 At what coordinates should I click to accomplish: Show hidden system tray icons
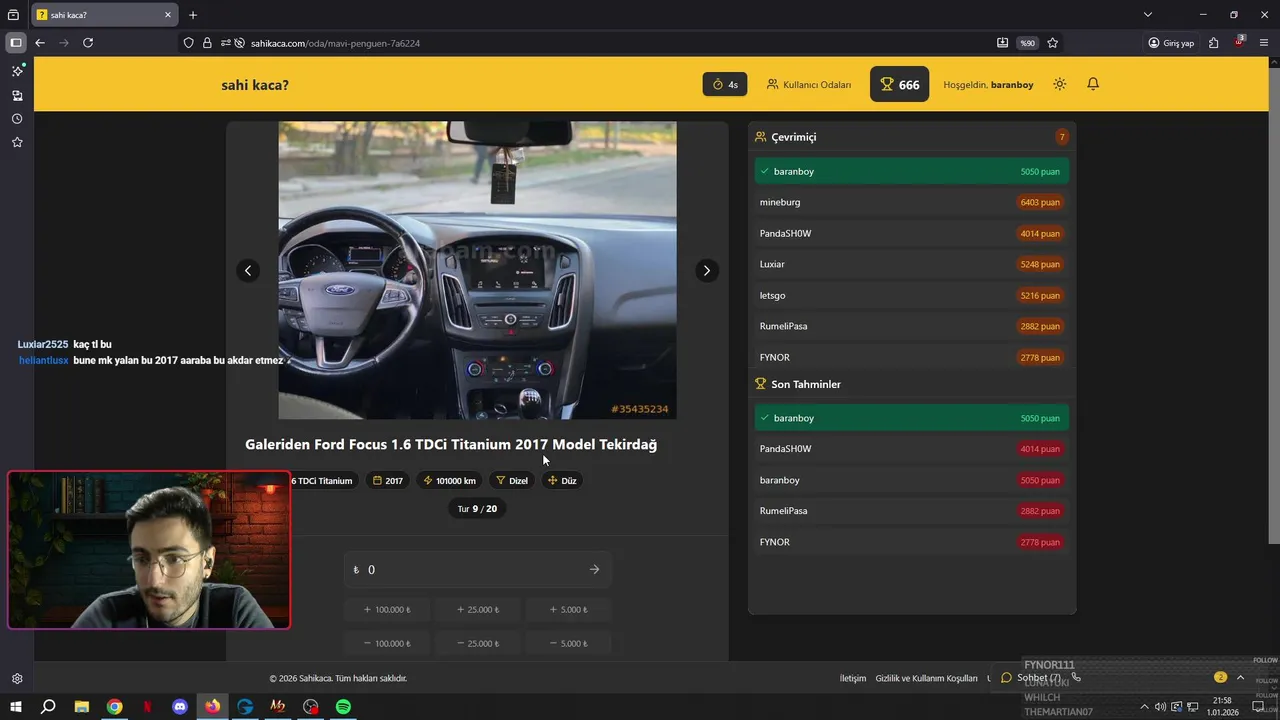pos(1145,707)
